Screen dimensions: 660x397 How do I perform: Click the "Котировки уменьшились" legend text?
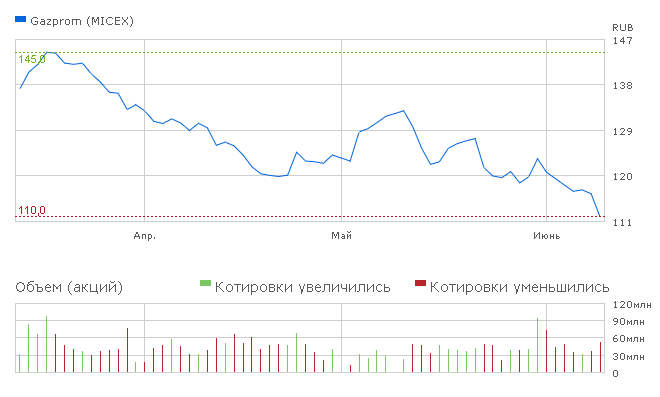click(519, 288)
